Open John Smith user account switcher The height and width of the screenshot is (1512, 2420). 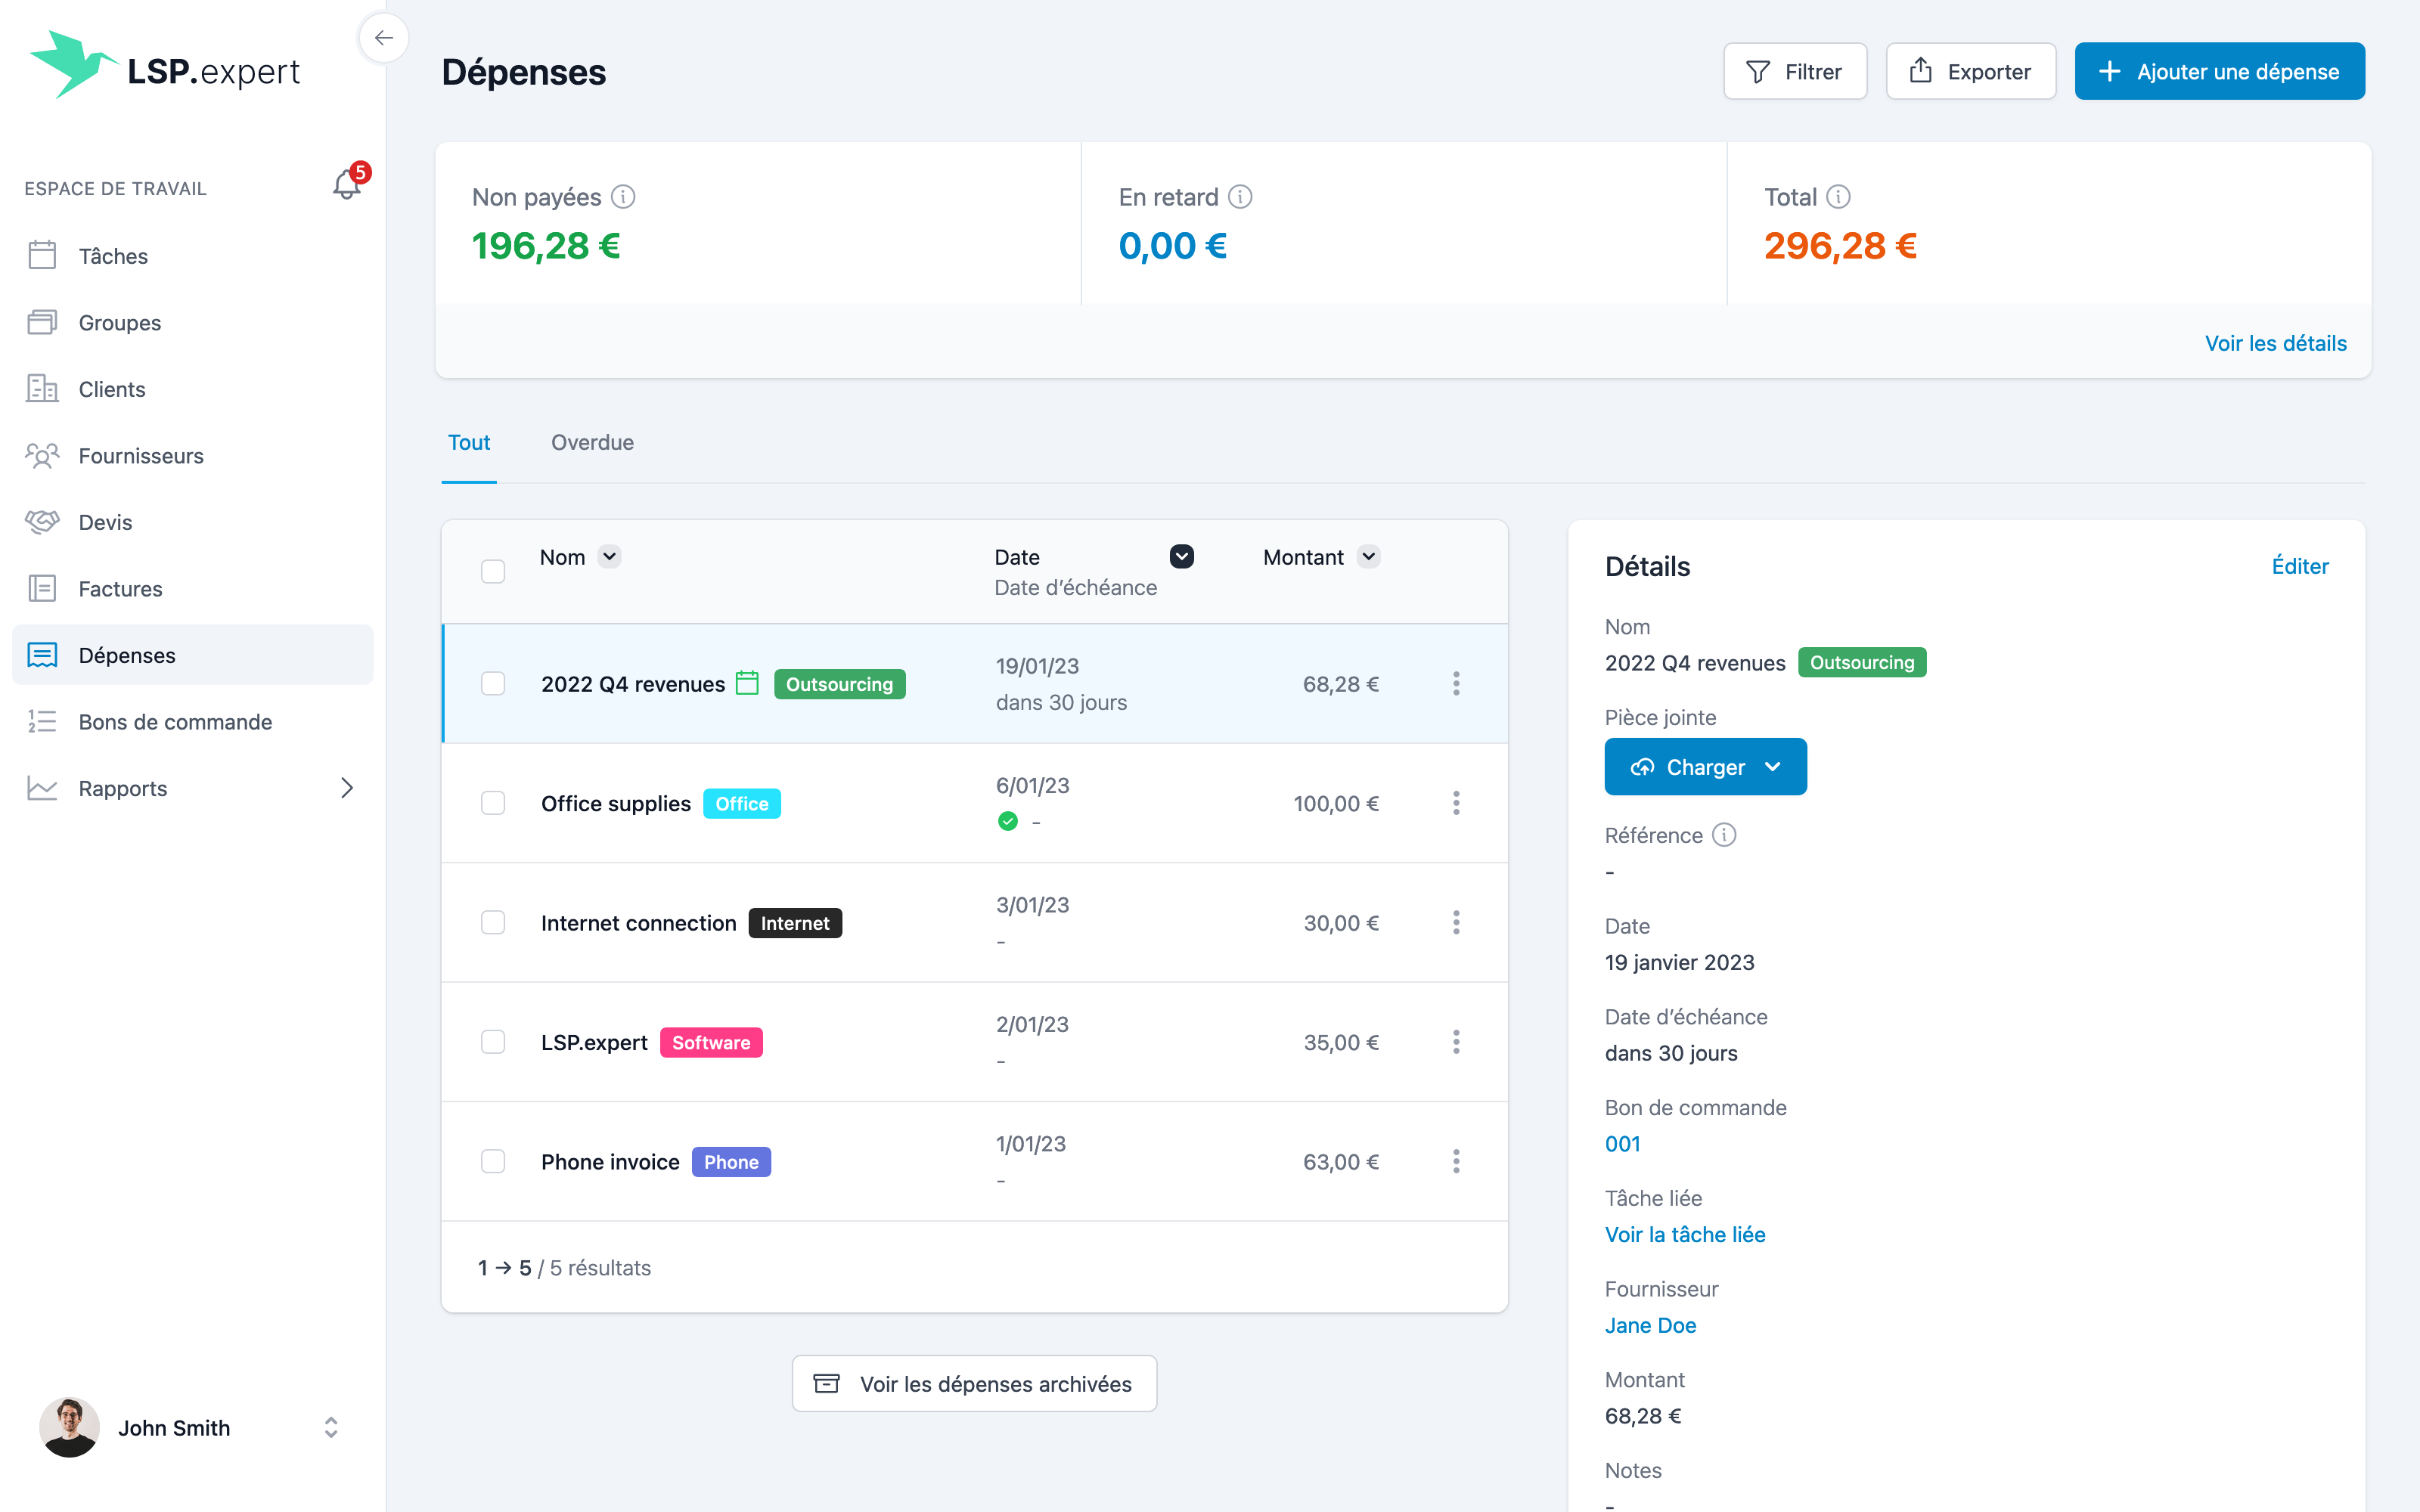331,1427
